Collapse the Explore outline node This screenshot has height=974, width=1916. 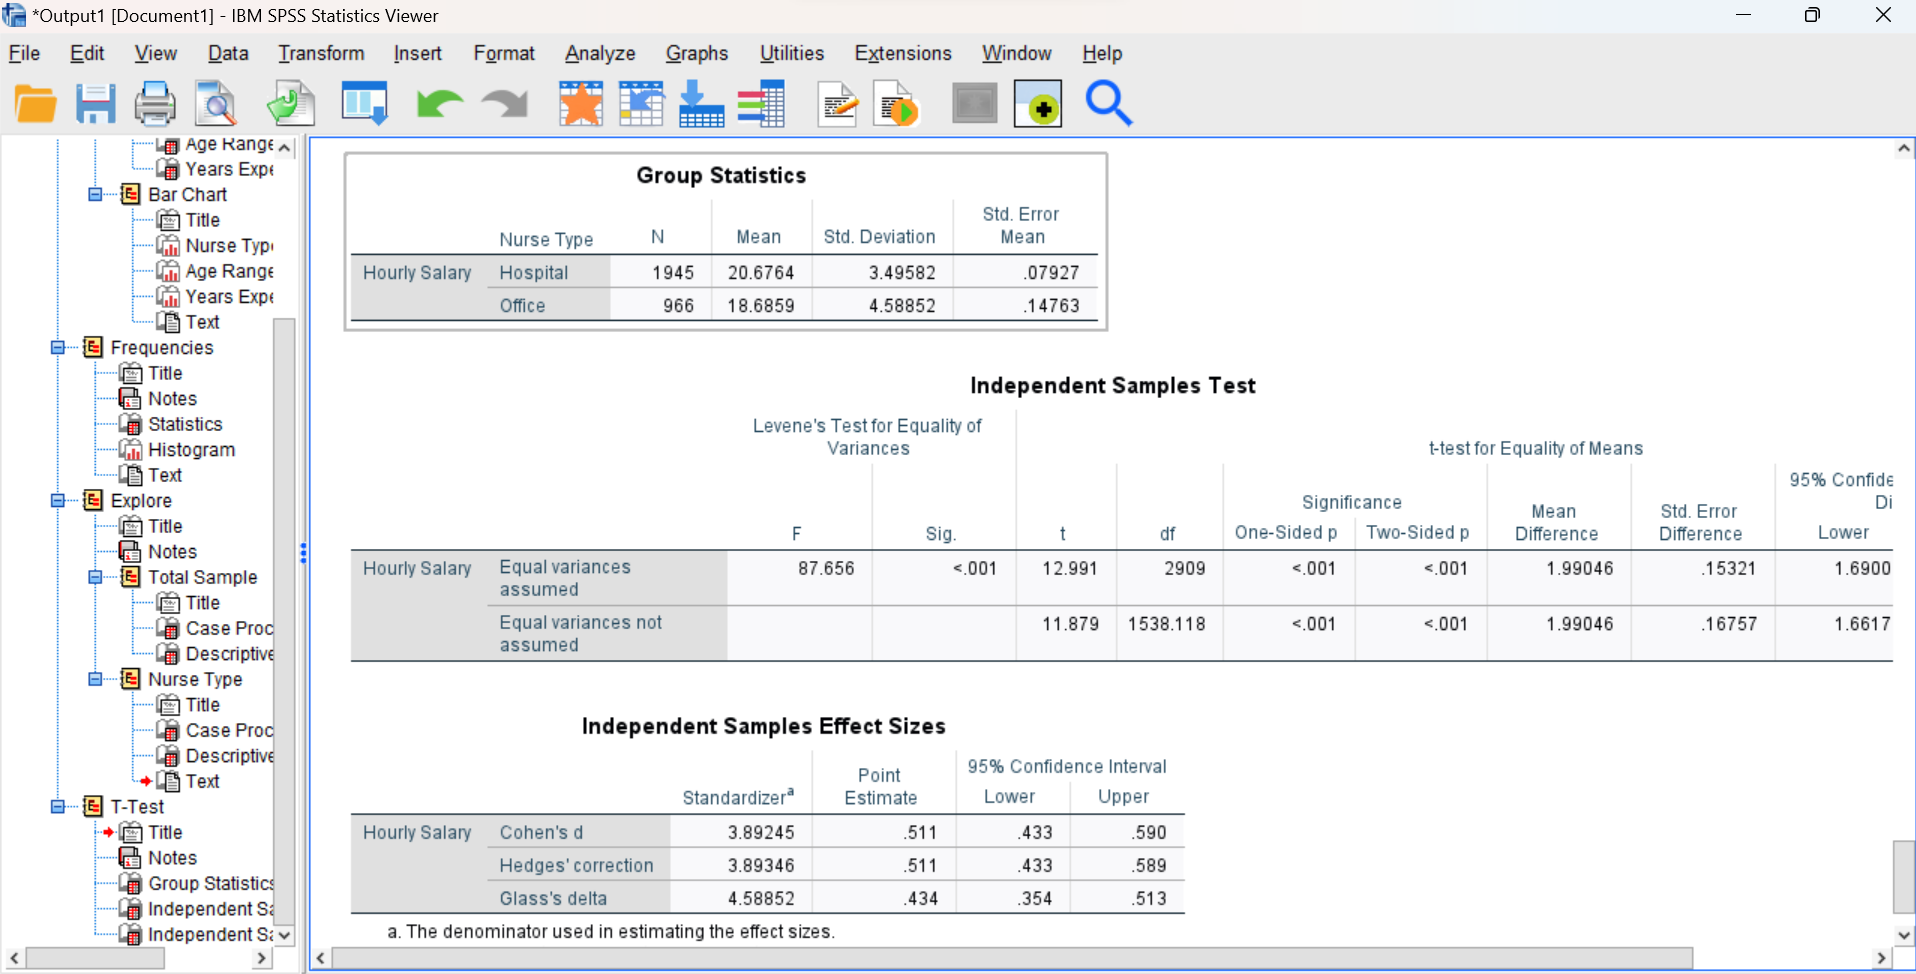(58, 501)
